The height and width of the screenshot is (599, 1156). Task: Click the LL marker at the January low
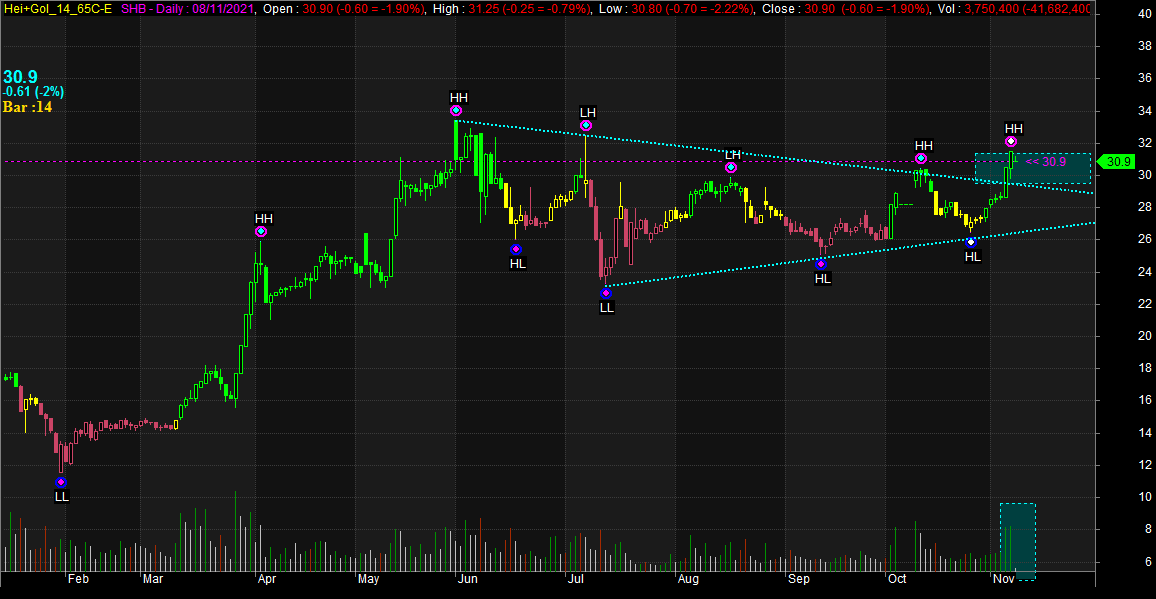(61, 482)
